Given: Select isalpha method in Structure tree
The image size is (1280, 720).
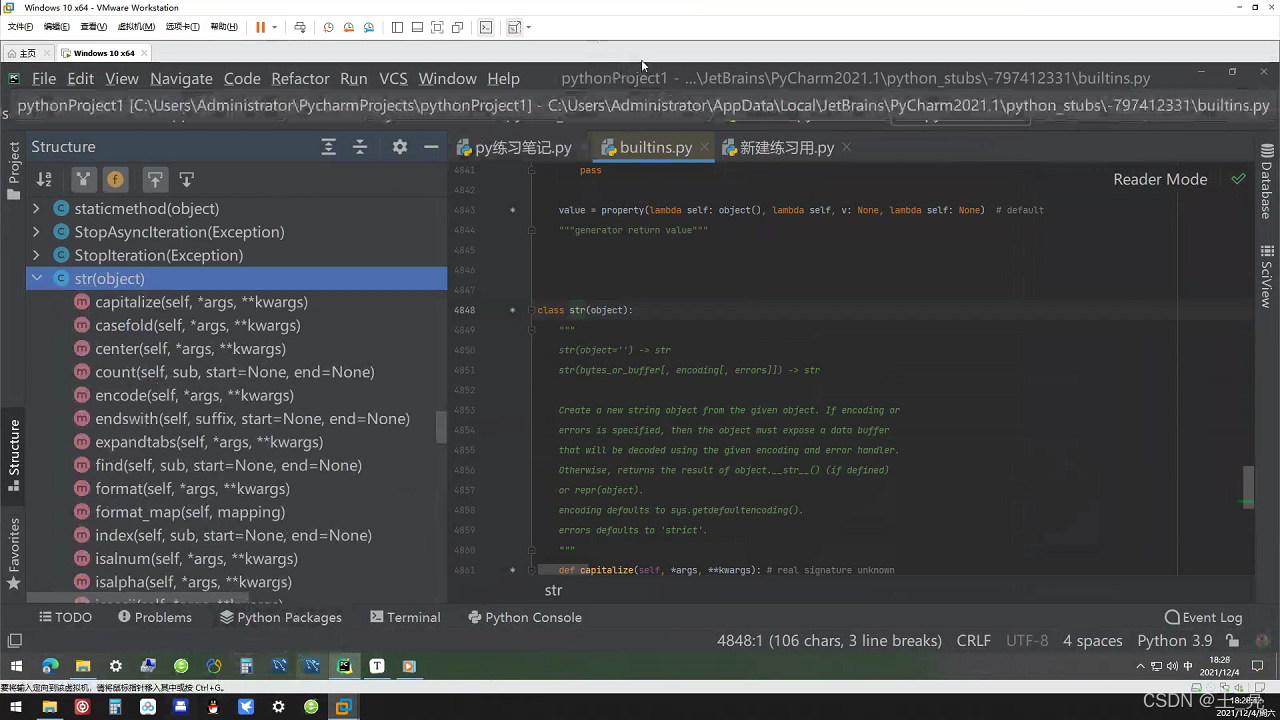Looking at the screenshot, I should (x=193, y=582).
